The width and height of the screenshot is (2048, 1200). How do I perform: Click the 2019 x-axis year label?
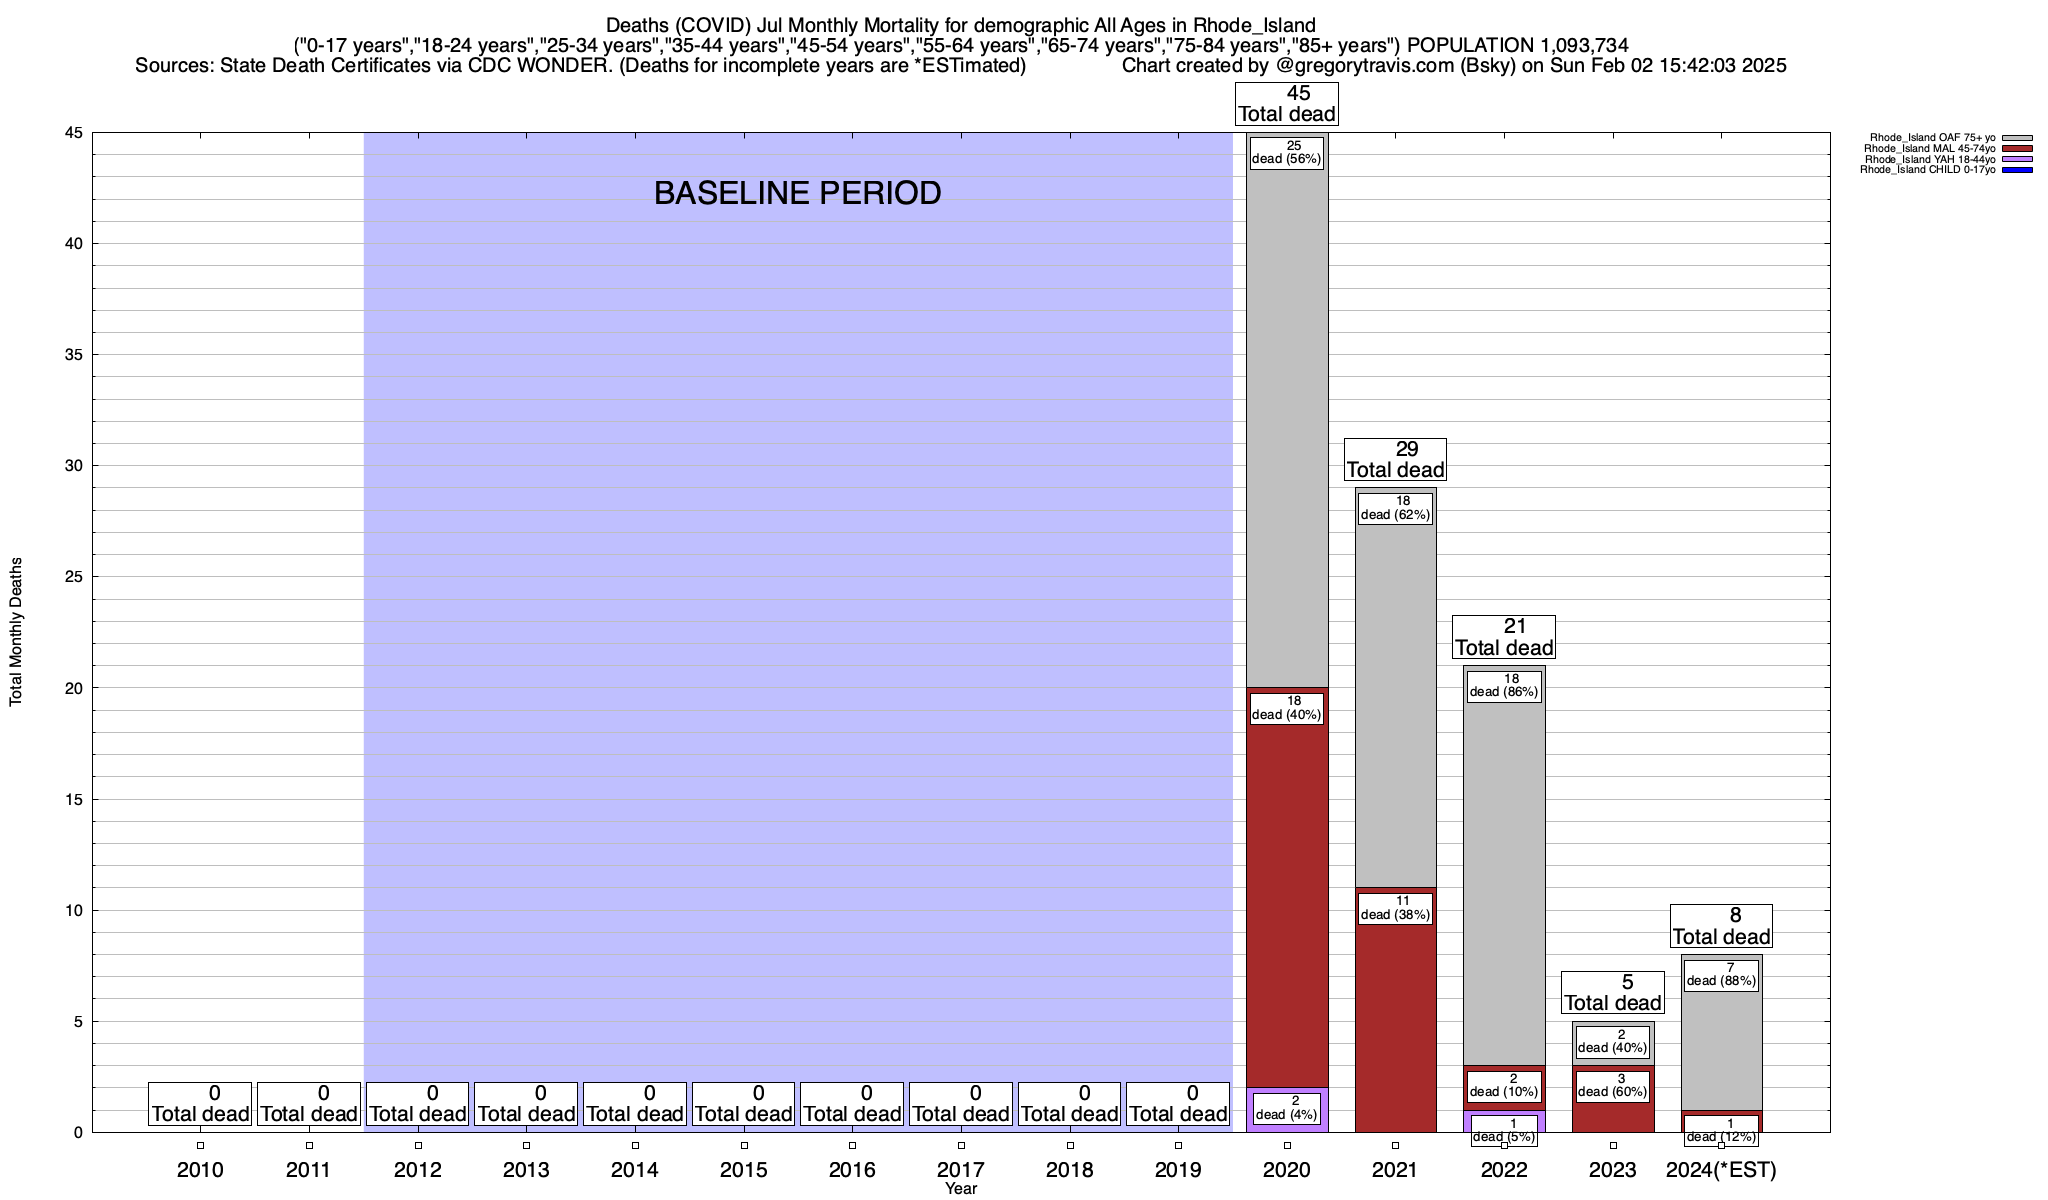tap(1178, 1170)
